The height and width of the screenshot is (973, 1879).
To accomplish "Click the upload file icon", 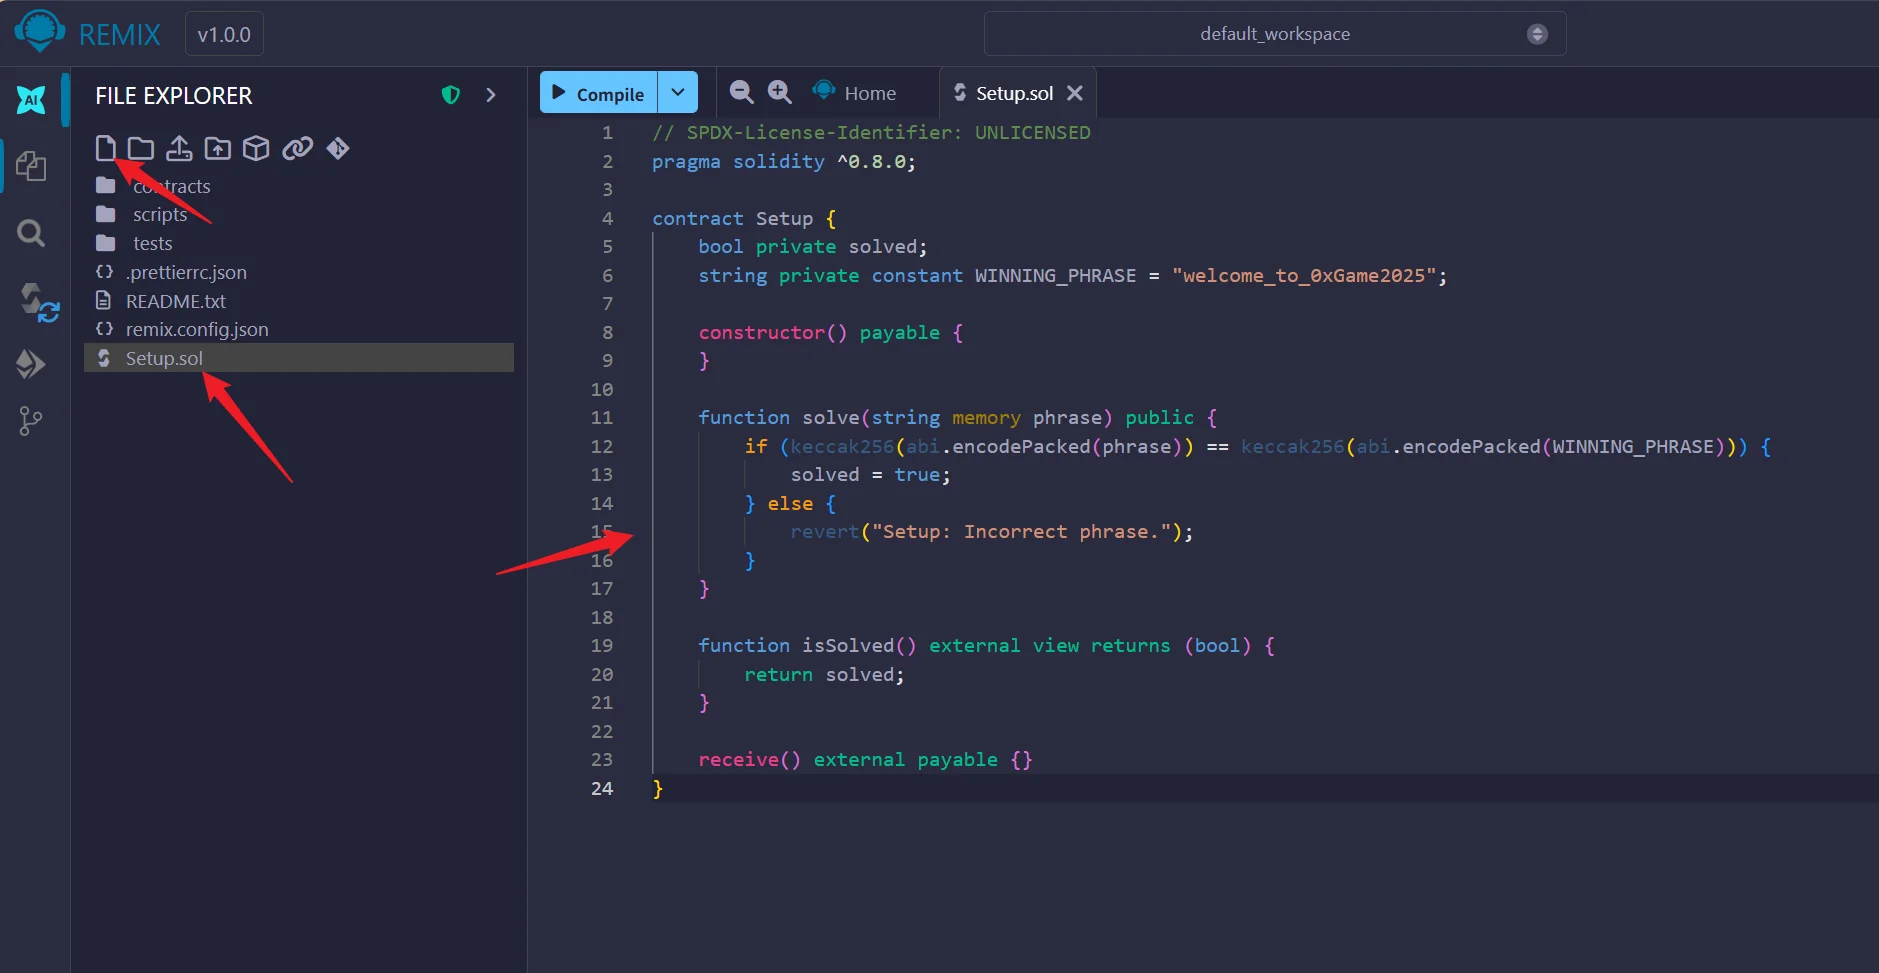I will pos(179,149).
